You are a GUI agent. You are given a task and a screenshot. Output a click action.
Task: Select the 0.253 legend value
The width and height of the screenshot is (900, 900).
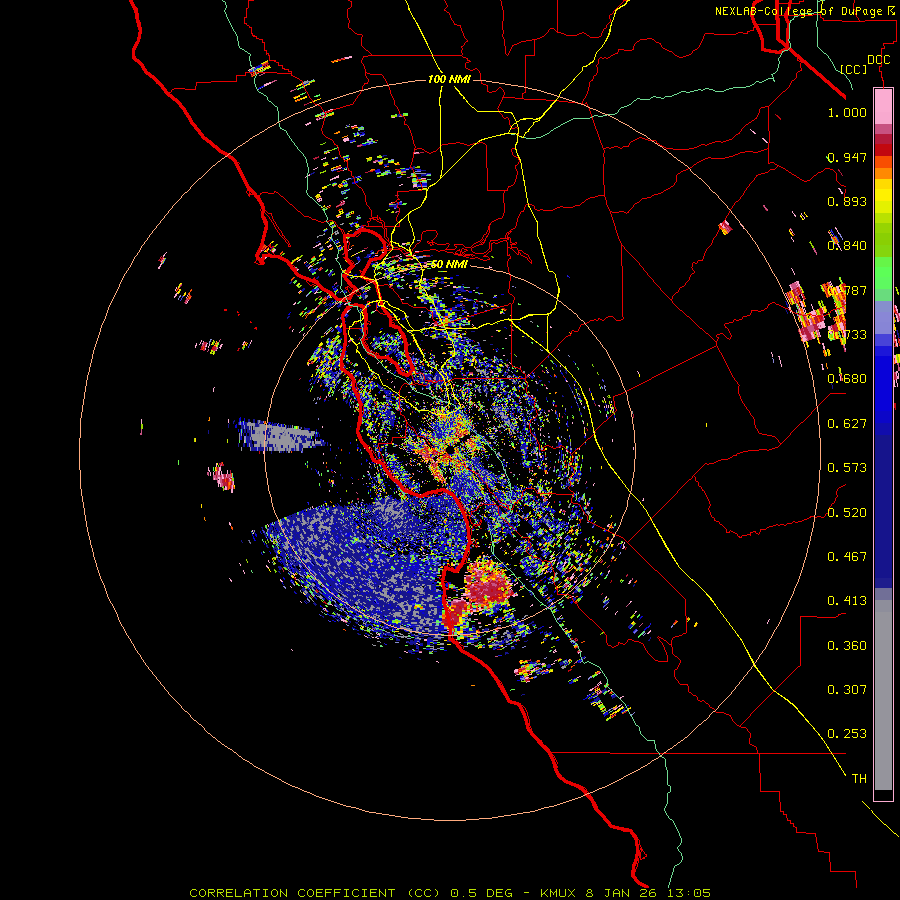pyautogui.click(x=847, y=734)
